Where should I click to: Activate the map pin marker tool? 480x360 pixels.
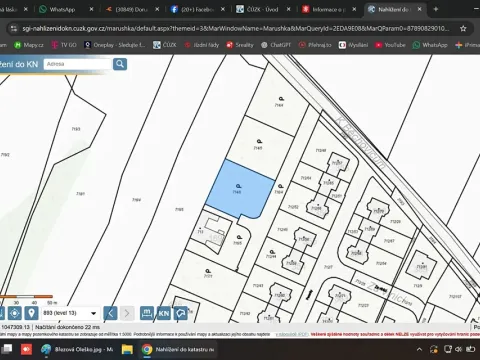pos(31,313)
